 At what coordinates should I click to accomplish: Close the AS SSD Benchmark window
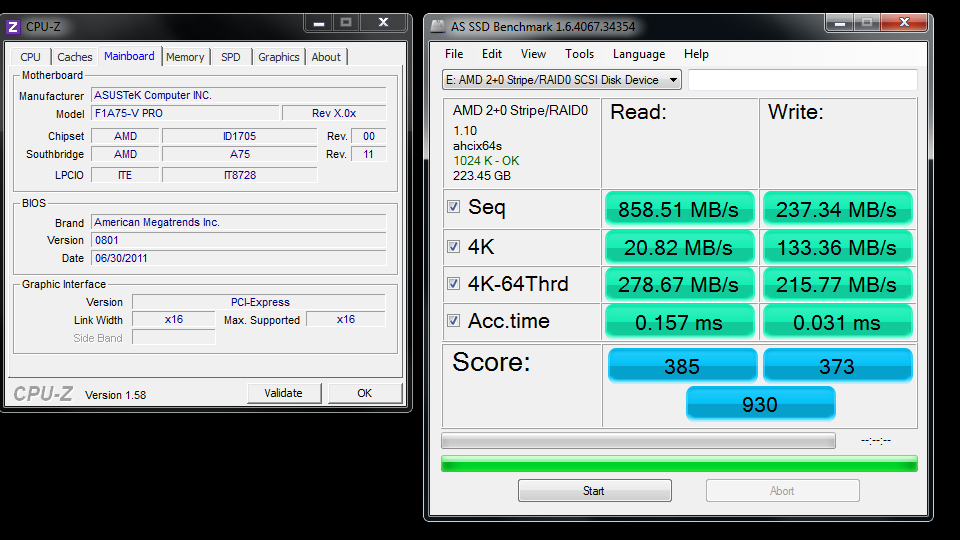tap(904, 23)
